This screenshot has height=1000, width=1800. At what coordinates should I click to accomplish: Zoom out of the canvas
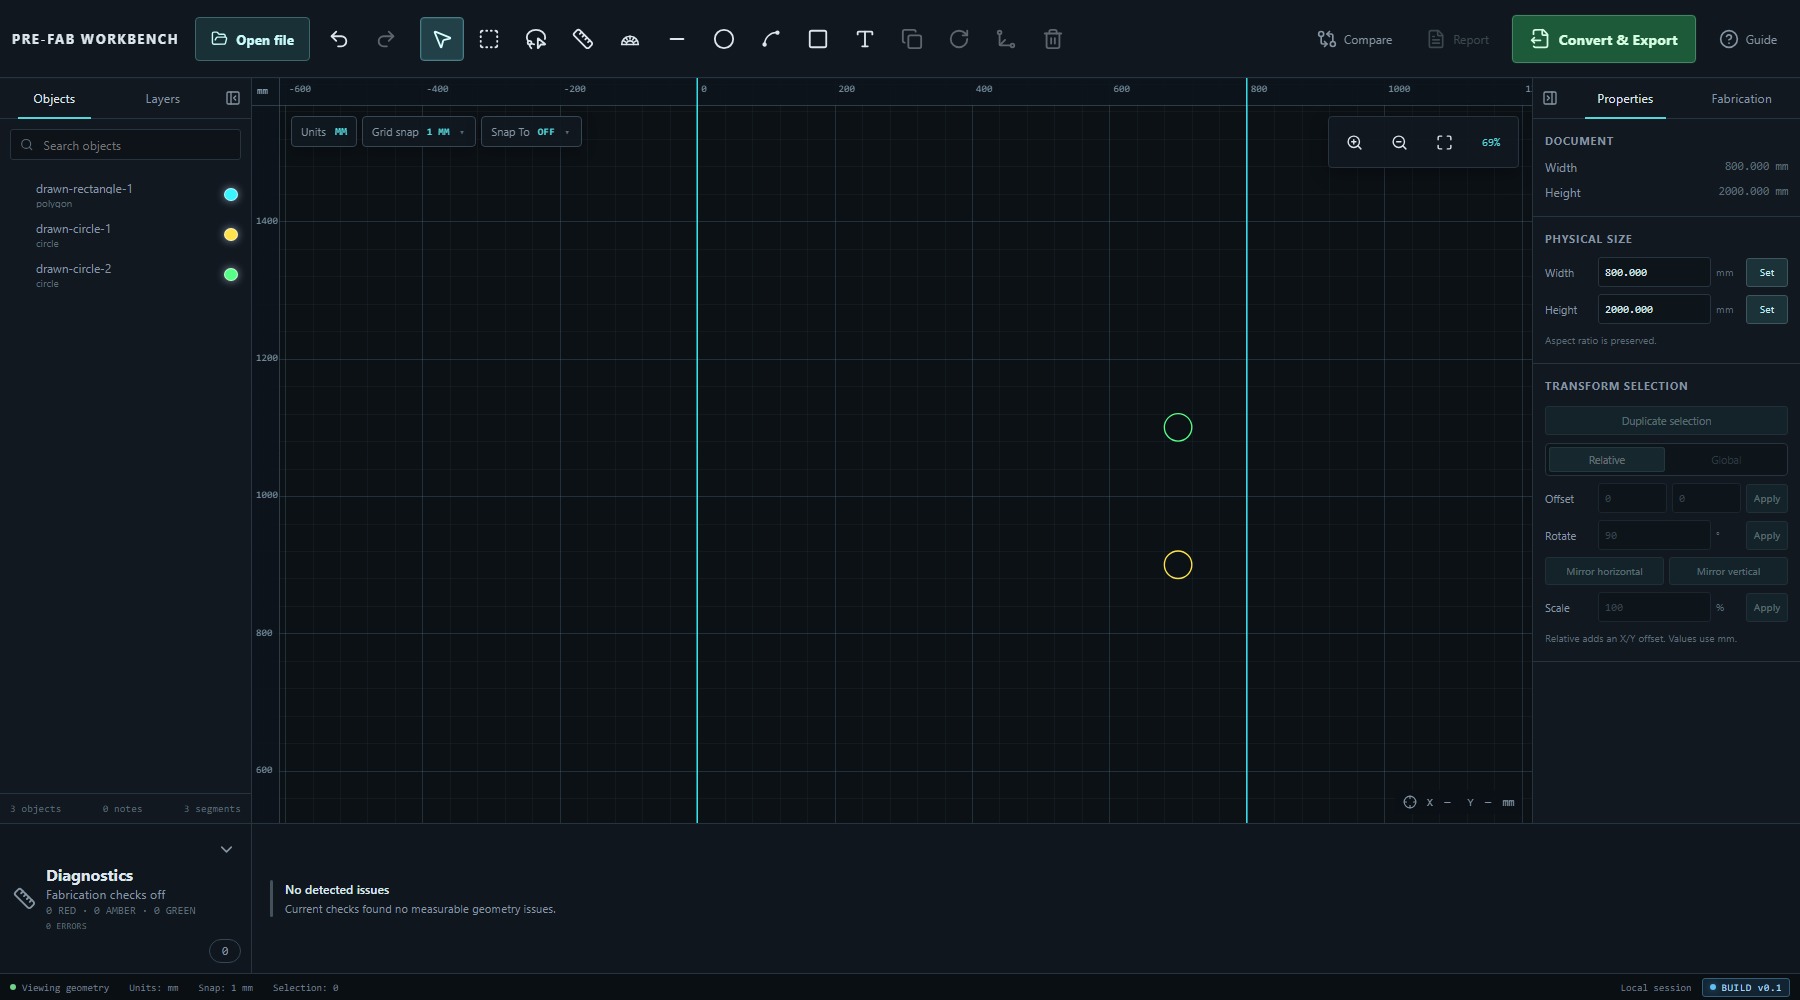click(x=1399, y=143)
